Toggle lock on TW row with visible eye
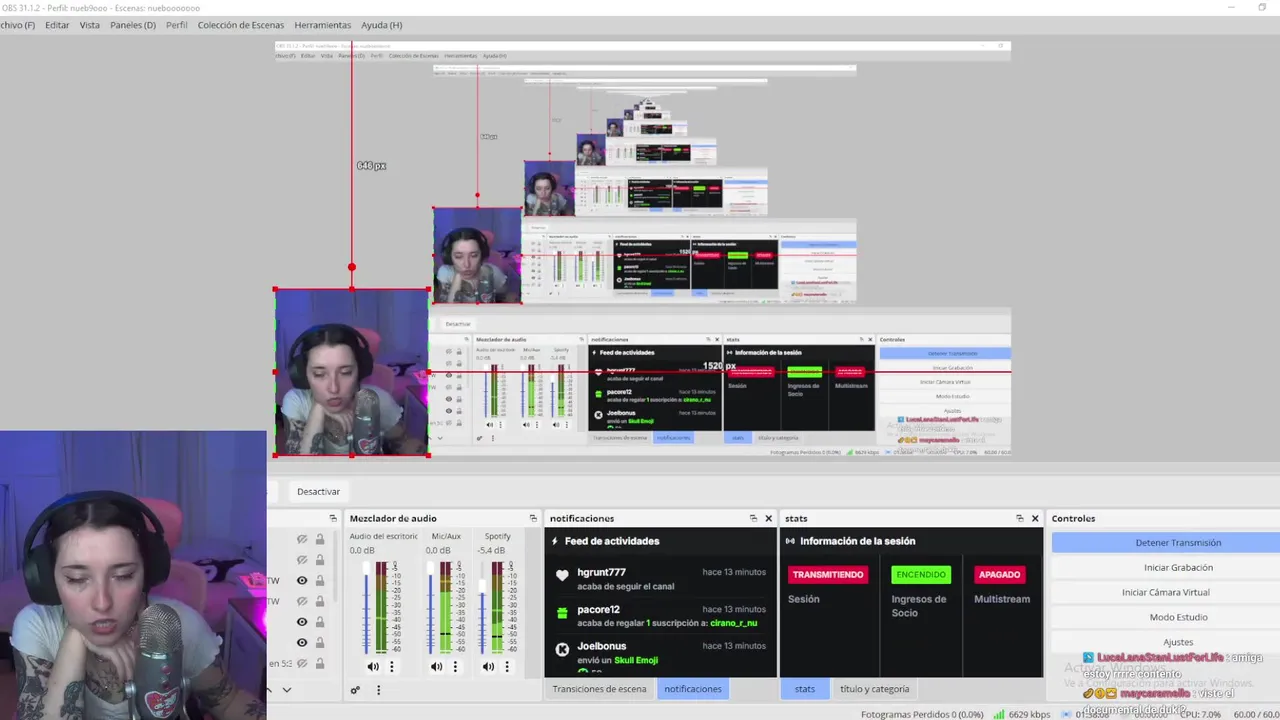The width and height of the screenshot is (1280, 720). click(320, 580)
